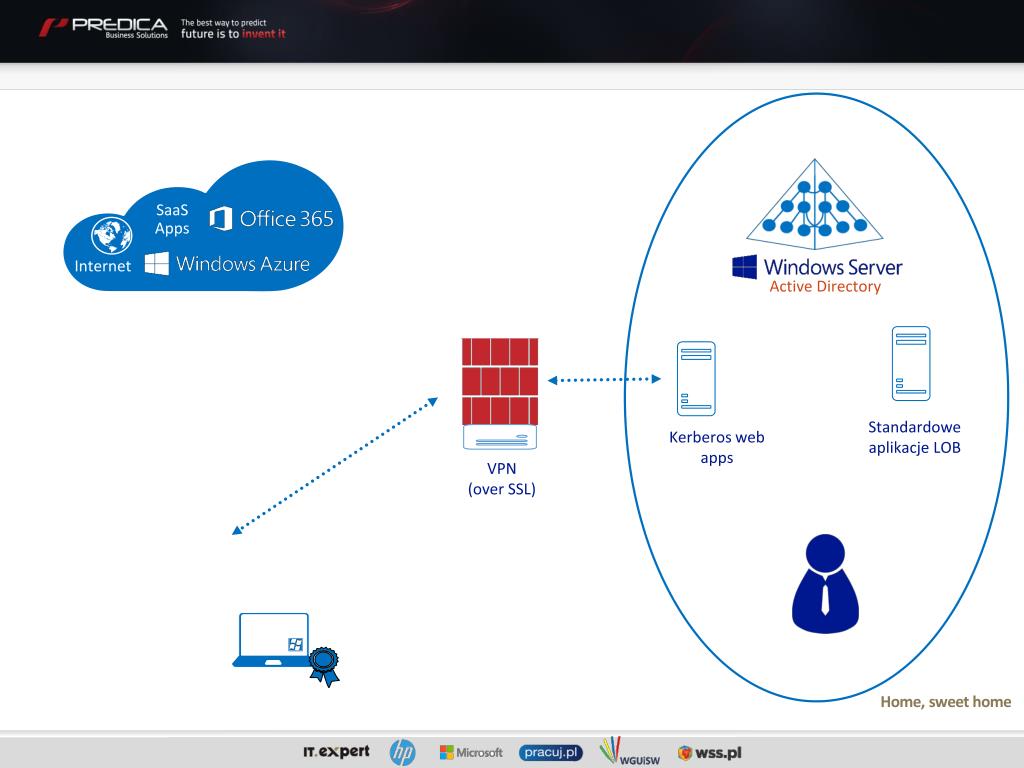The width and height of the screenshot is (1024, 768).
Task: Click the Predica Business Solutions logo
Action: [103, 28]
